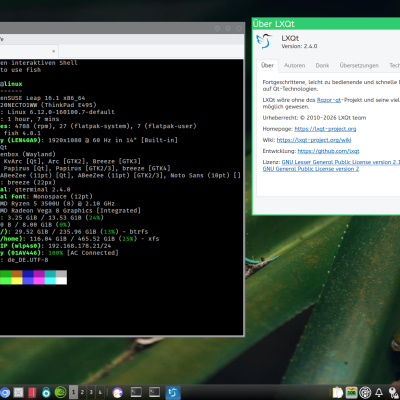The height and width of the screenshot is (400, 400).
Task: Click the '1 hour, 7 mins' uptime text
Action: coord(33,119)
